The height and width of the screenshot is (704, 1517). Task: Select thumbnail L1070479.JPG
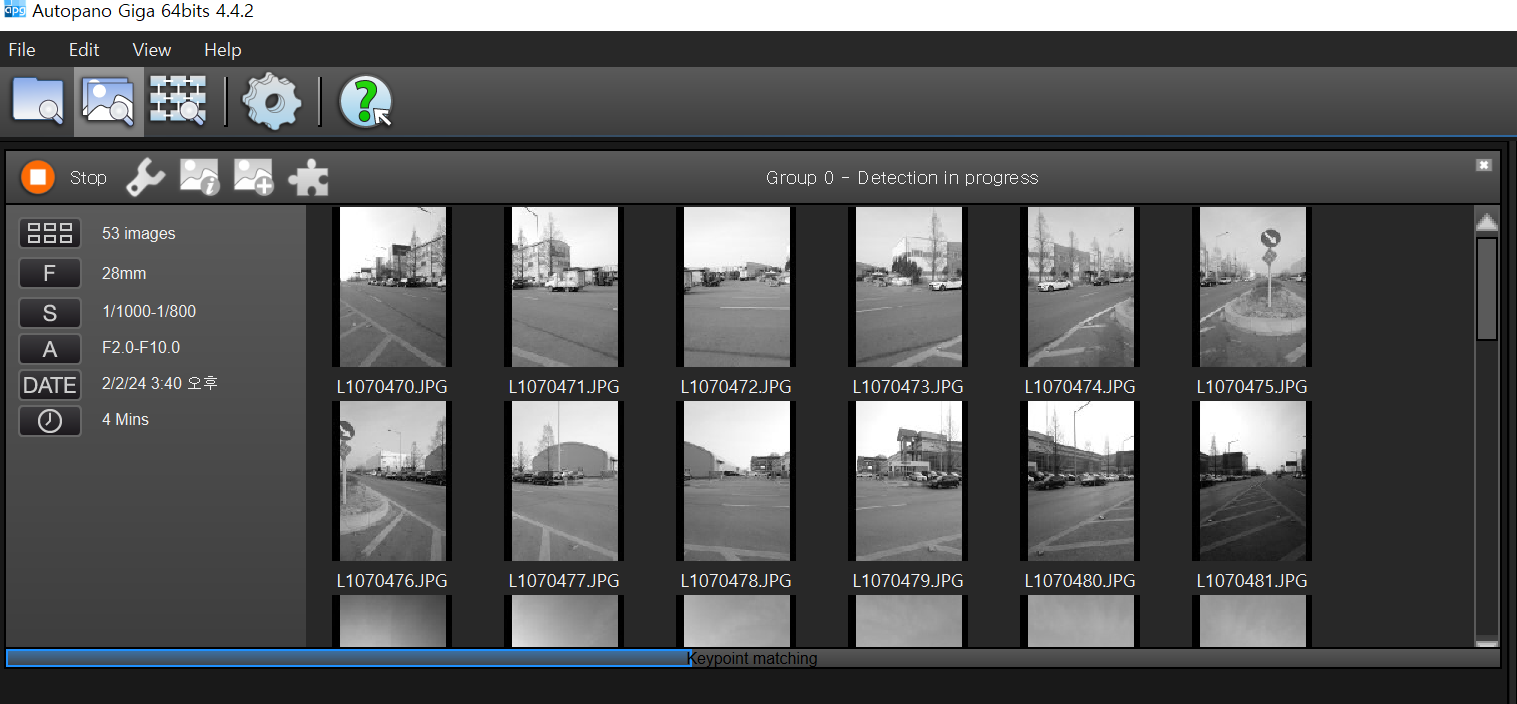coord(908,481)
